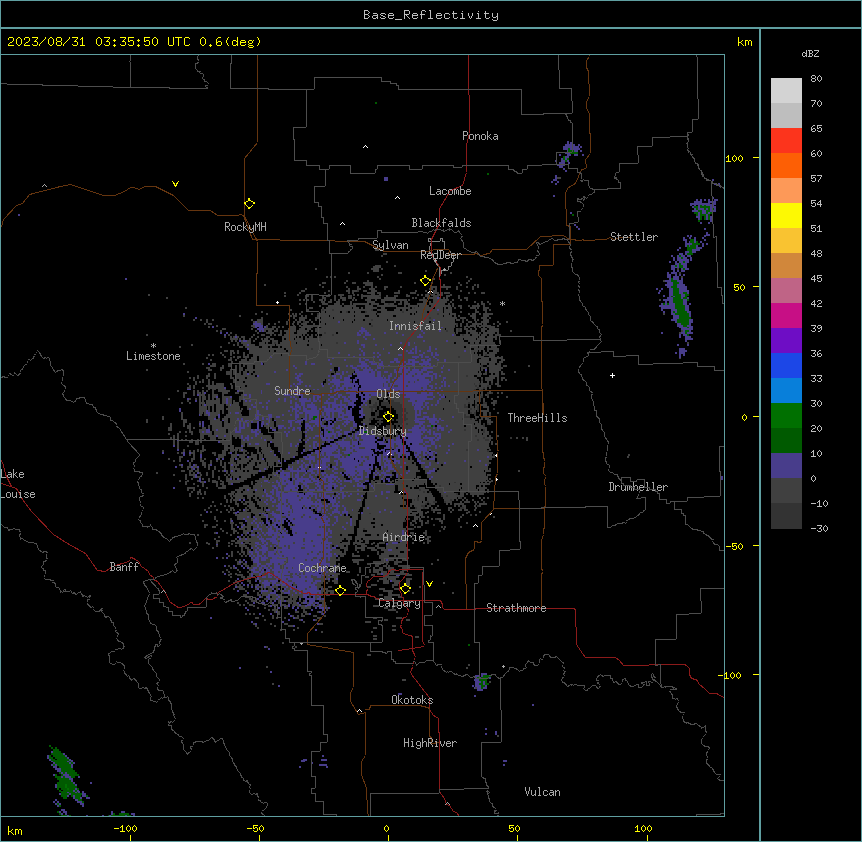Click the km label at bottom left
The width and height of the screenshot is (862, 842).
(15, 830)
